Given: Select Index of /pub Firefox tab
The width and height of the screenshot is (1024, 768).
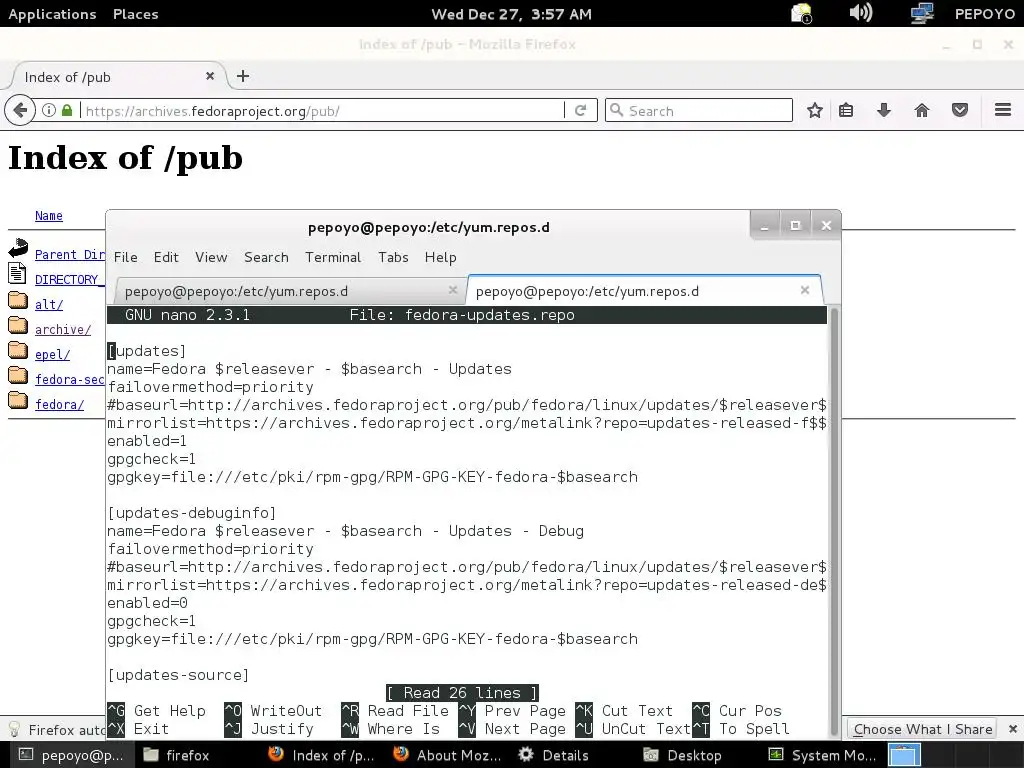Looking at the screenshot, I should click(x=118, y=76).
